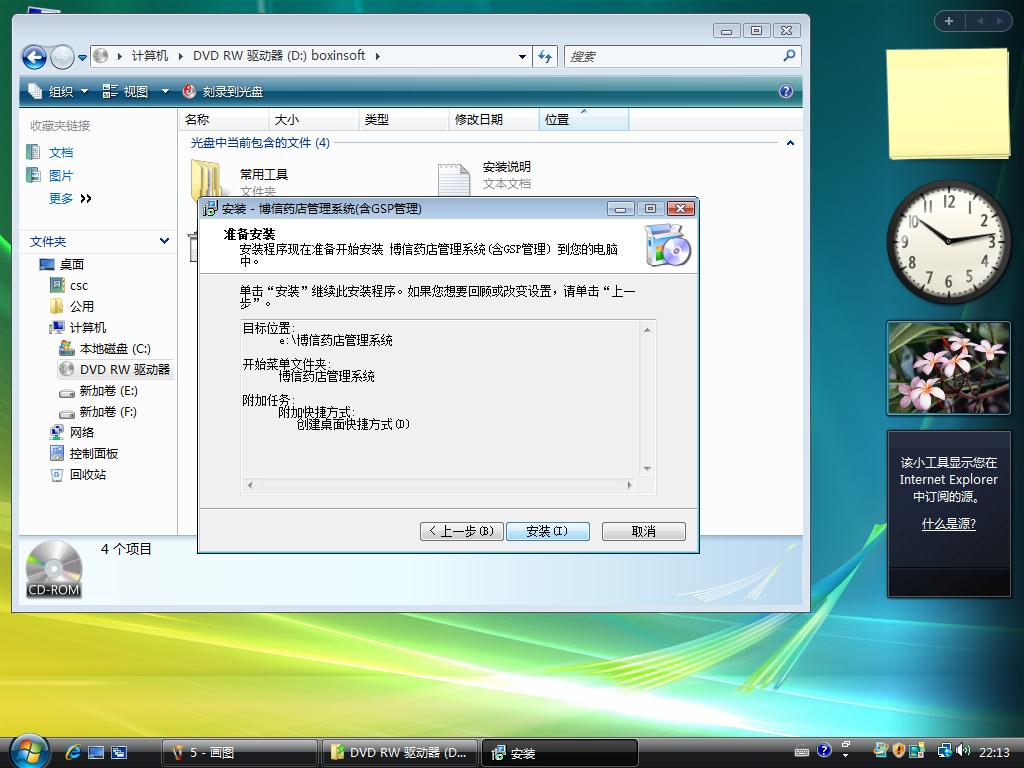Launch Internet Explorer from quick launch
The height and width of the screenshot is (768, 1024).
pyautogui.click(x=73, y=752)
